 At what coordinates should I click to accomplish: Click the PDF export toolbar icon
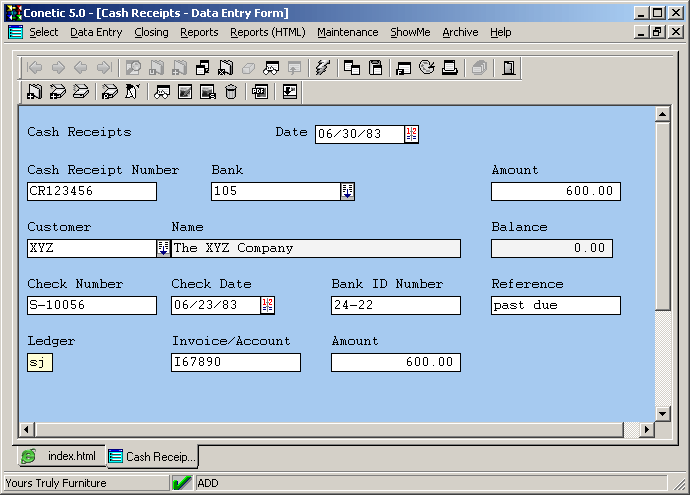tap(260, 92)
